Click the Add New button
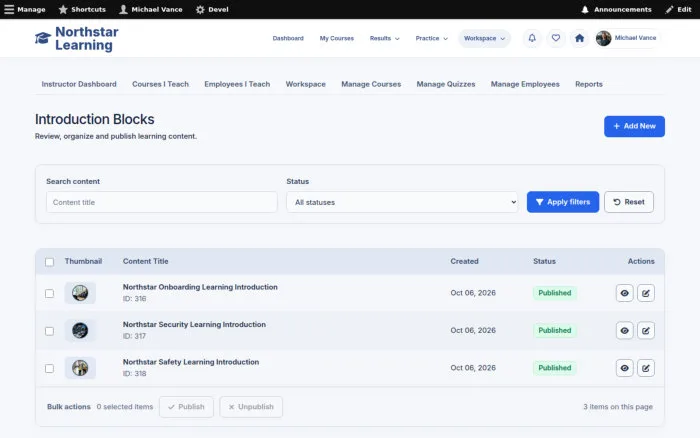700x438 pixels. [x=634, y=126]
